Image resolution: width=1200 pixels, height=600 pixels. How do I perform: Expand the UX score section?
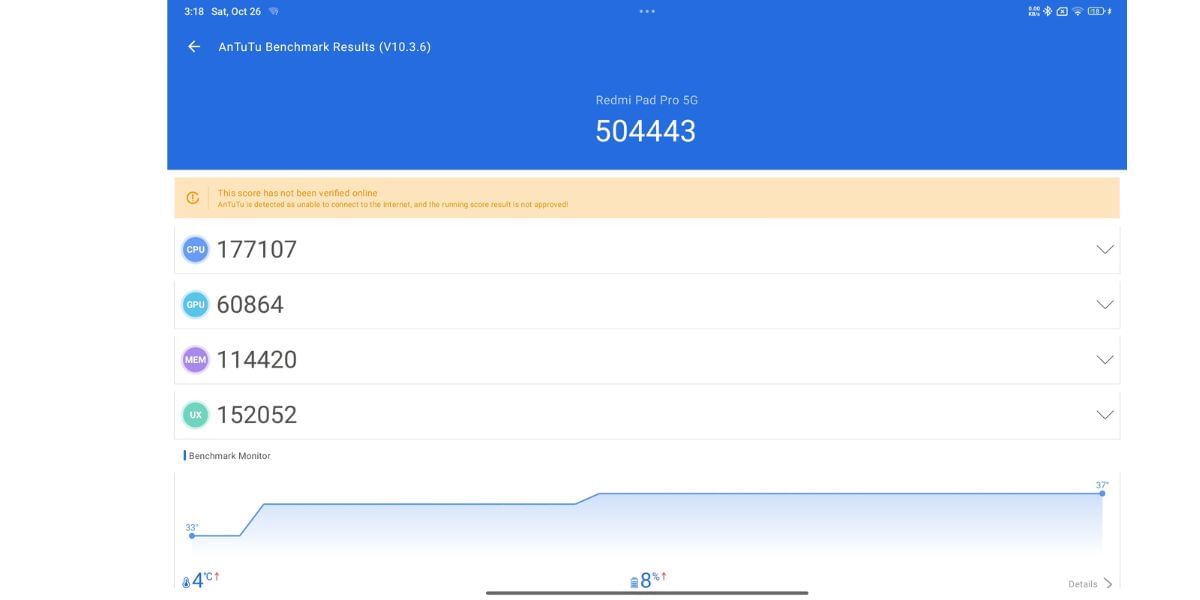point(1104,415)
